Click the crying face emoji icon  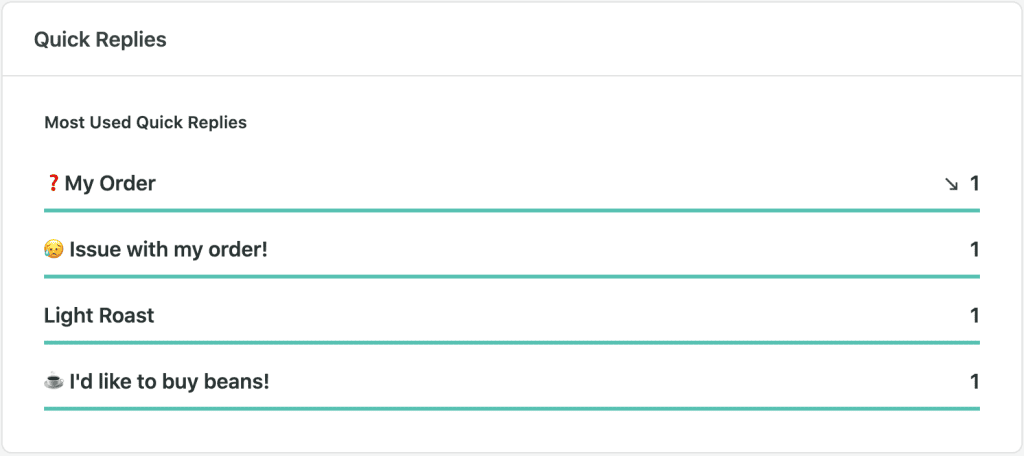(54, 249)
